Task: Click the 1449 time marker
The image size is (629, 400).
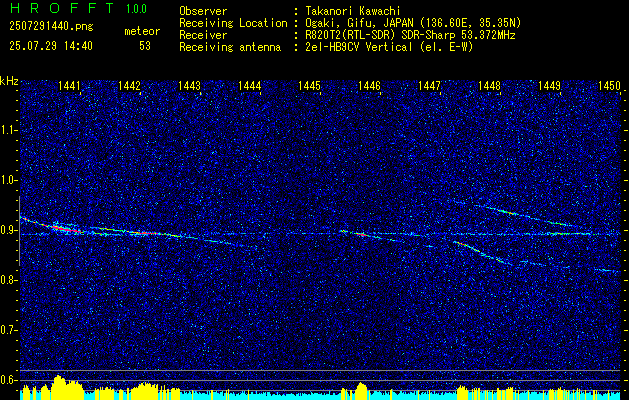Action: click(x=549, y=86)
